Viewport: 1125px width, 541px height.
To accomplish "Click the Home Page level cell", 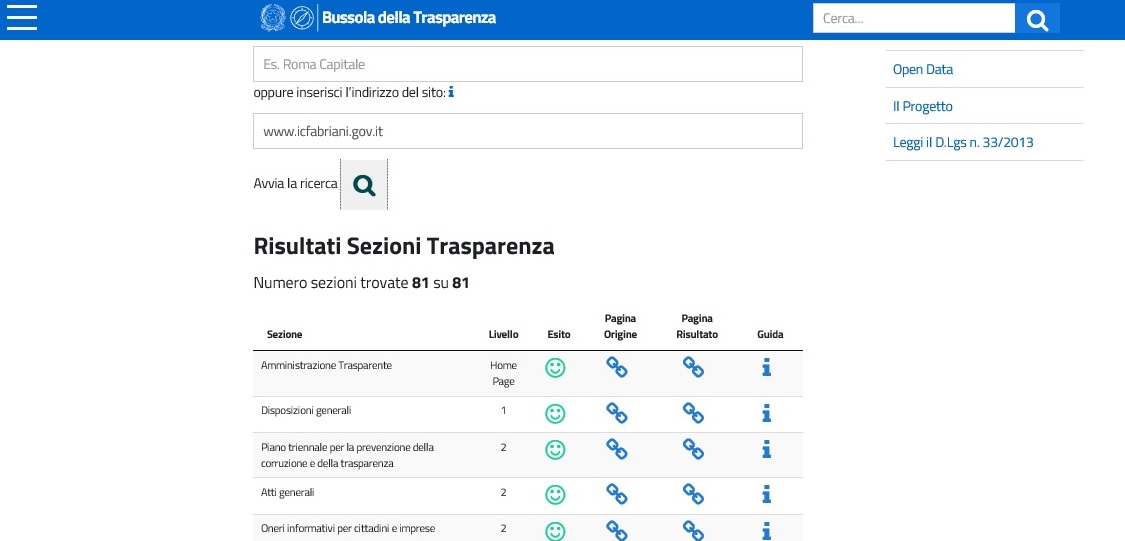I will click(x=503, y=373).
